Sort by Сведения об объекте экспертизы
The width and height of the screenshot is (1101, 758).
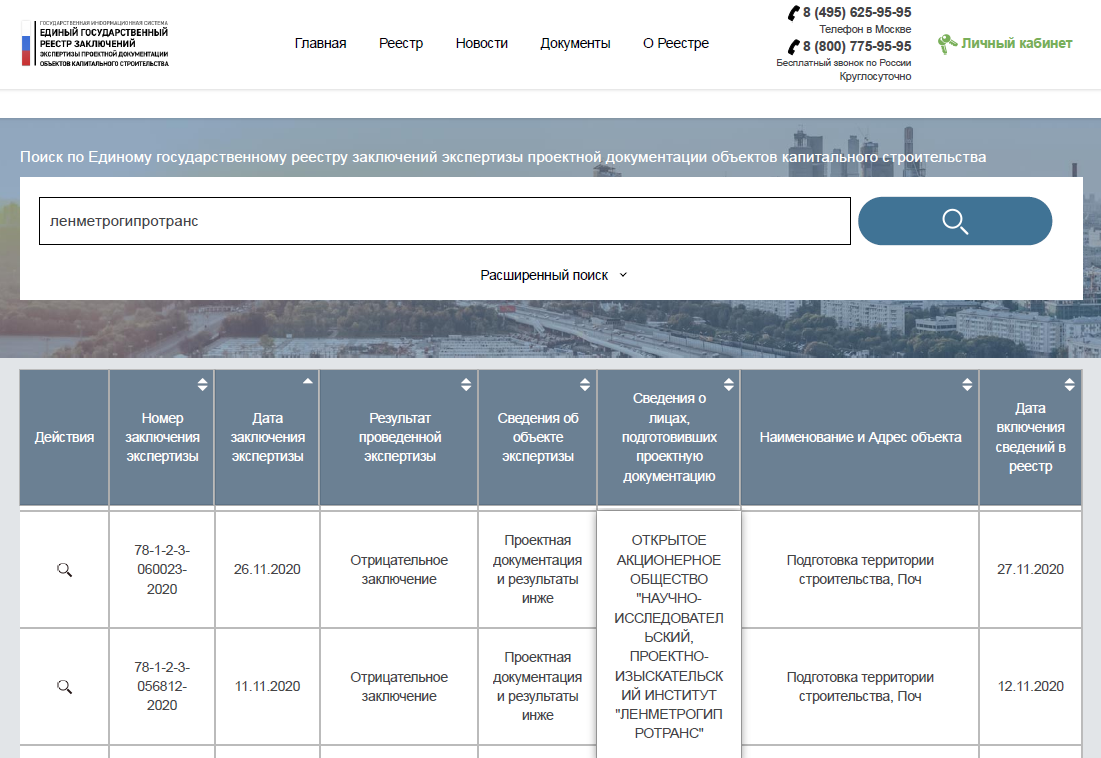coord(585,384)
